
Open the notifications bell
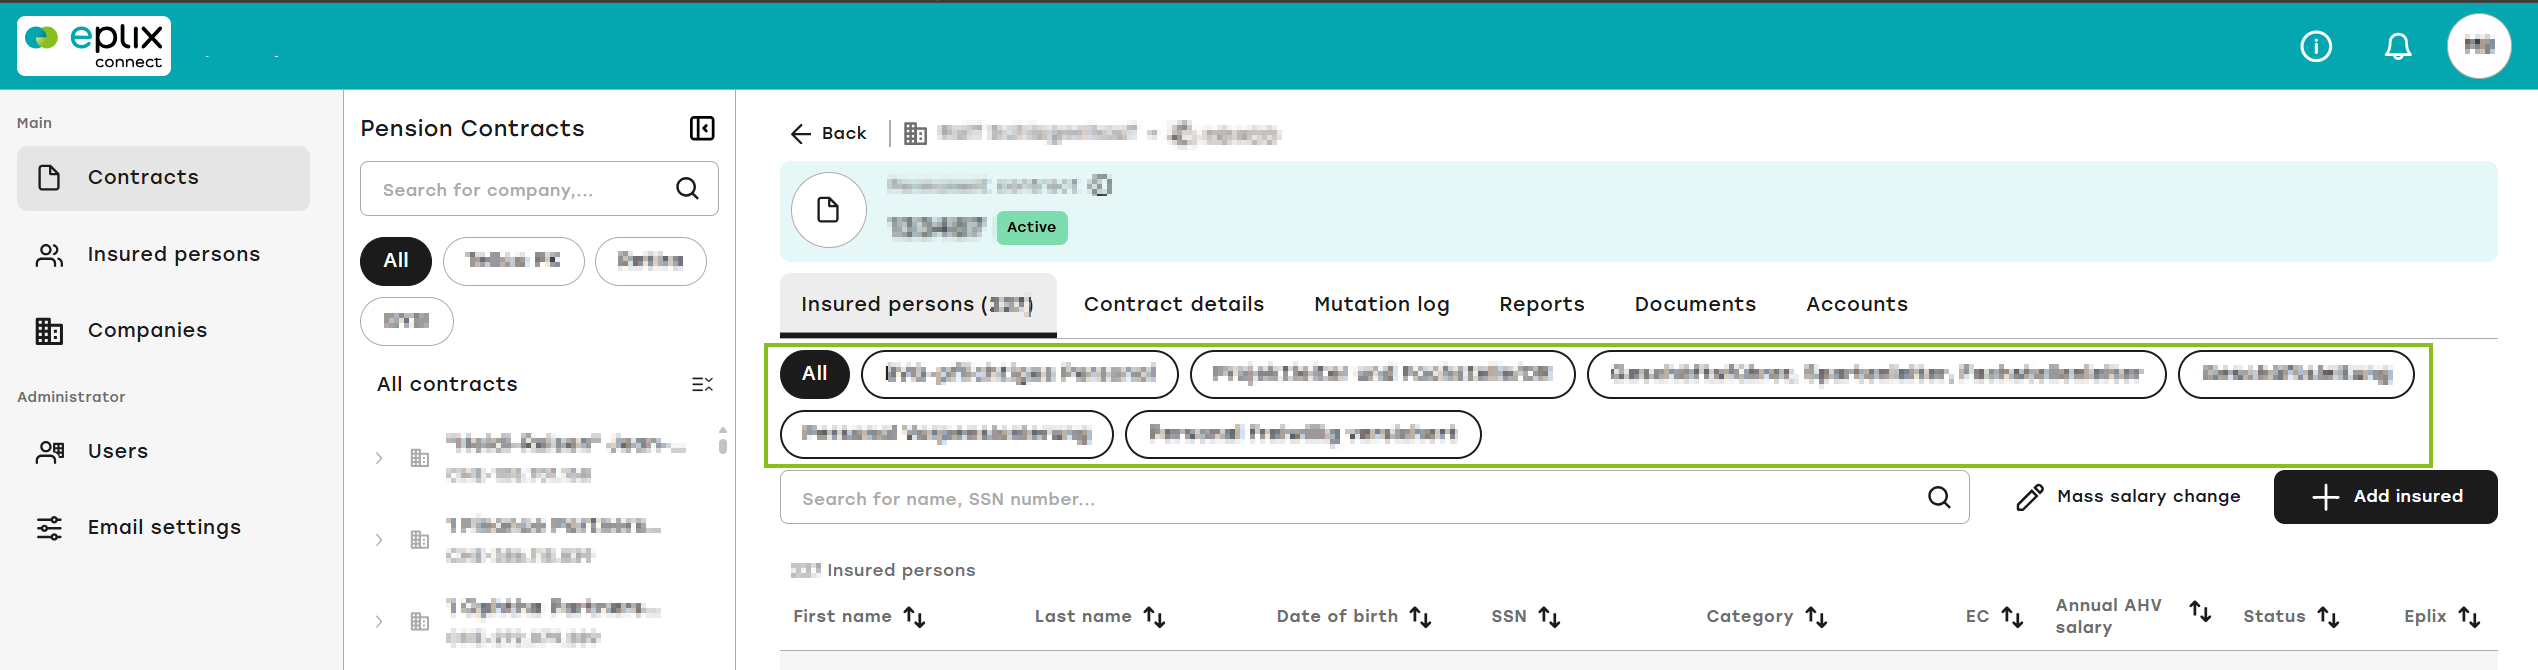(2398, 46)
